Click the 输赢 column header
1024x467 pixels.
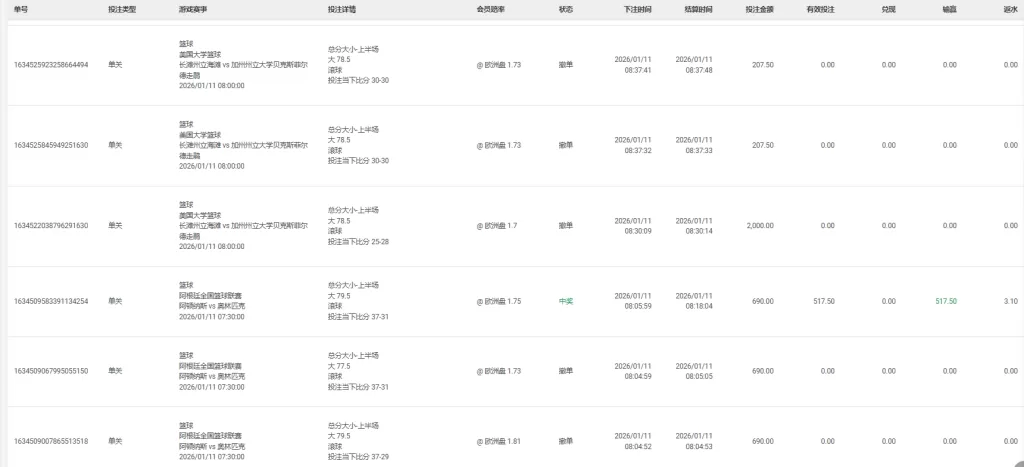point(948,8)
